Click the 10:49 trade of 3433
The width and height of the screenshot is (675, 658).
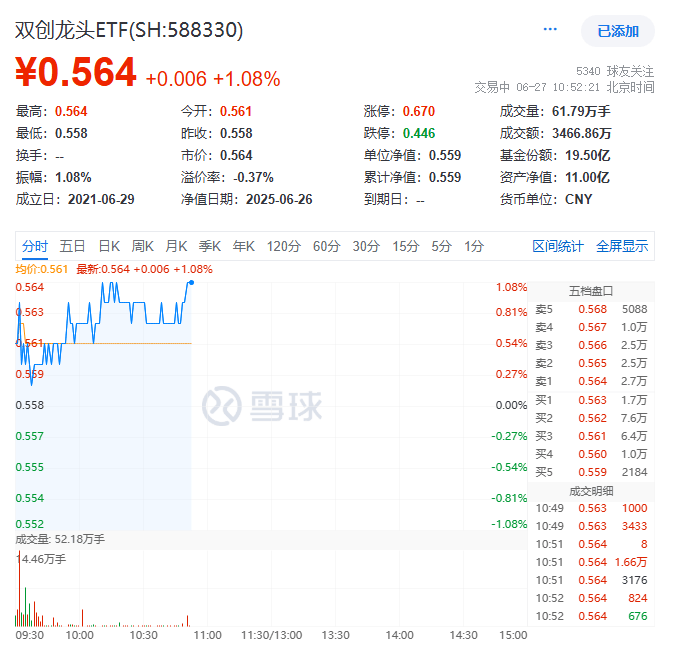tap(591, 526)
